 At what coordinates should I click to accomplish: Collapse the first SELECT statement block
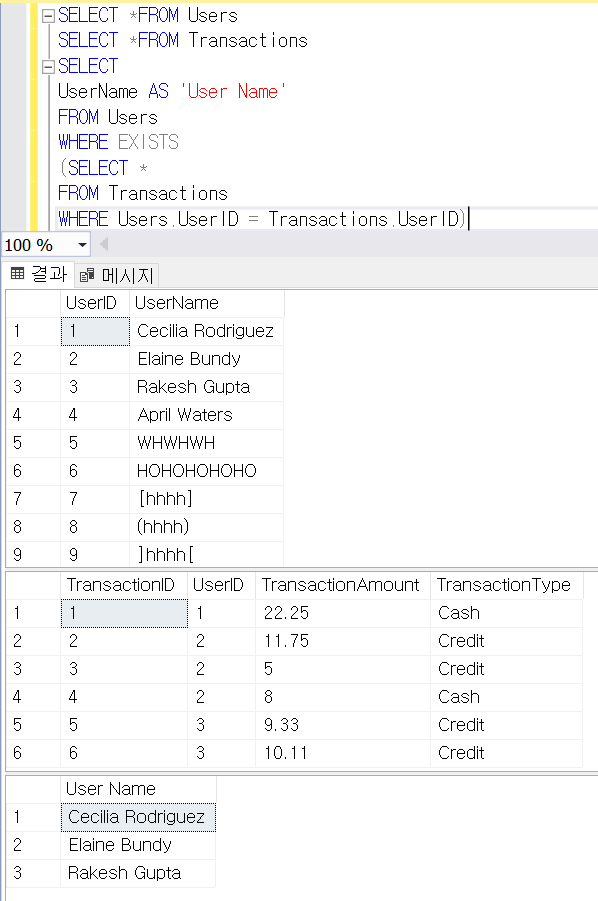(49, 16)
